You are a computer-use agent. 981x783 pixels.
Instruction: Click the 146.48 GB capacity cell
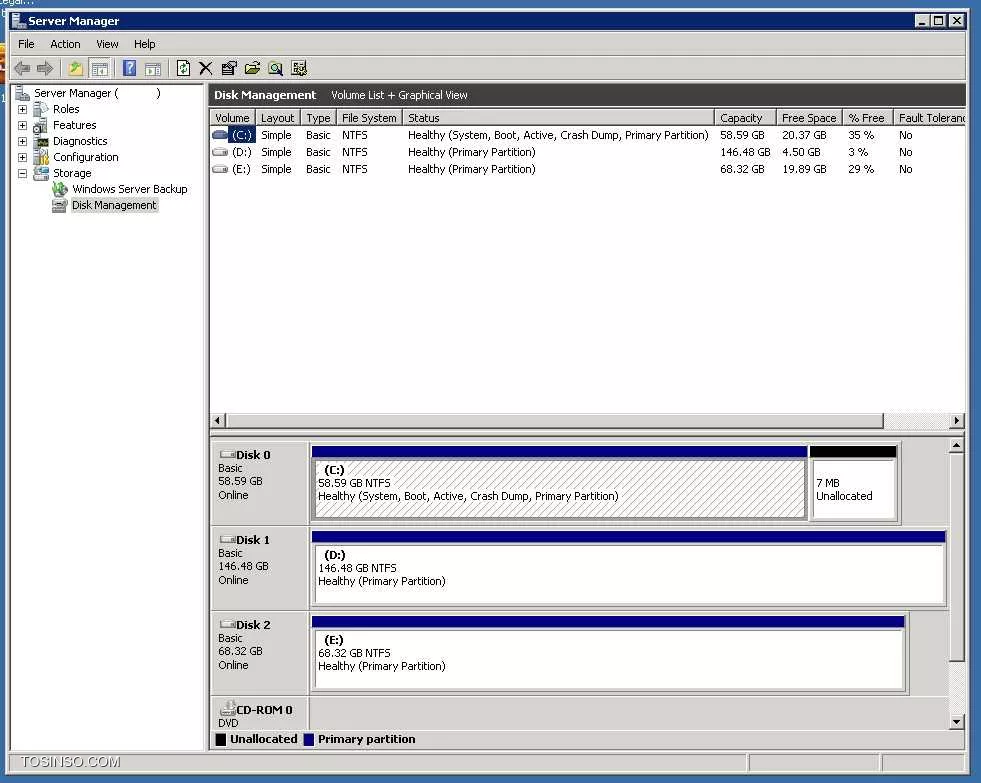click(745, 152)
